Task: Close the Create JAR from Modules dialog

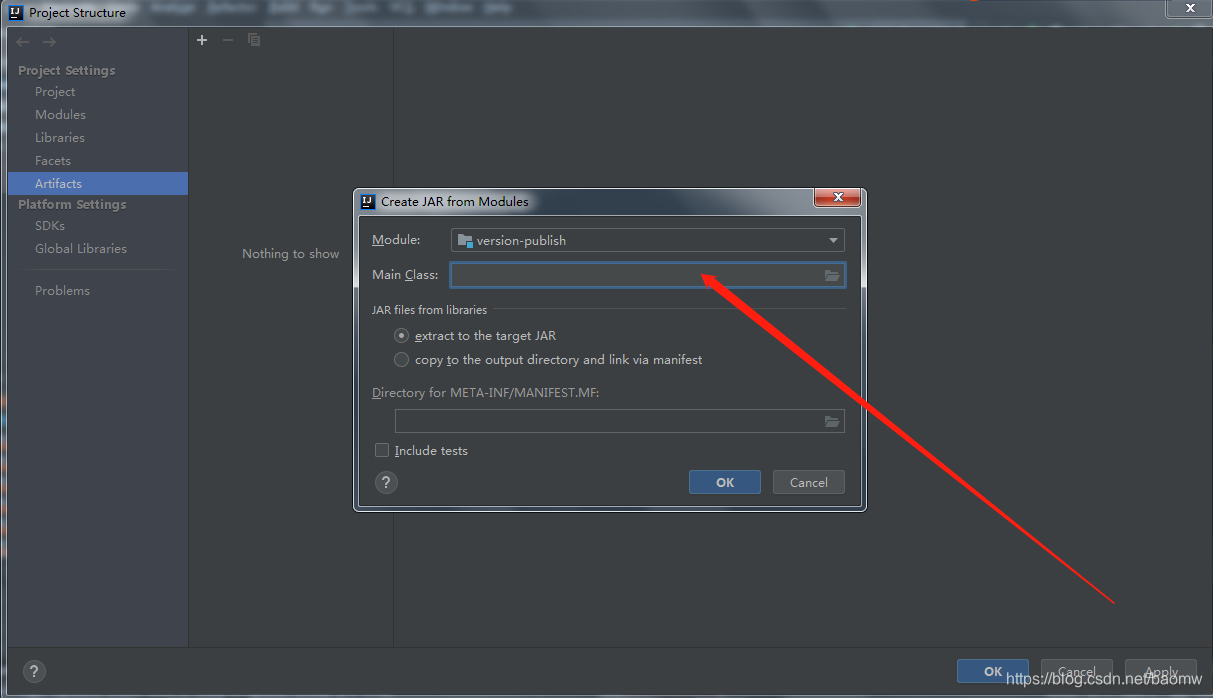Action: point(837,198)
